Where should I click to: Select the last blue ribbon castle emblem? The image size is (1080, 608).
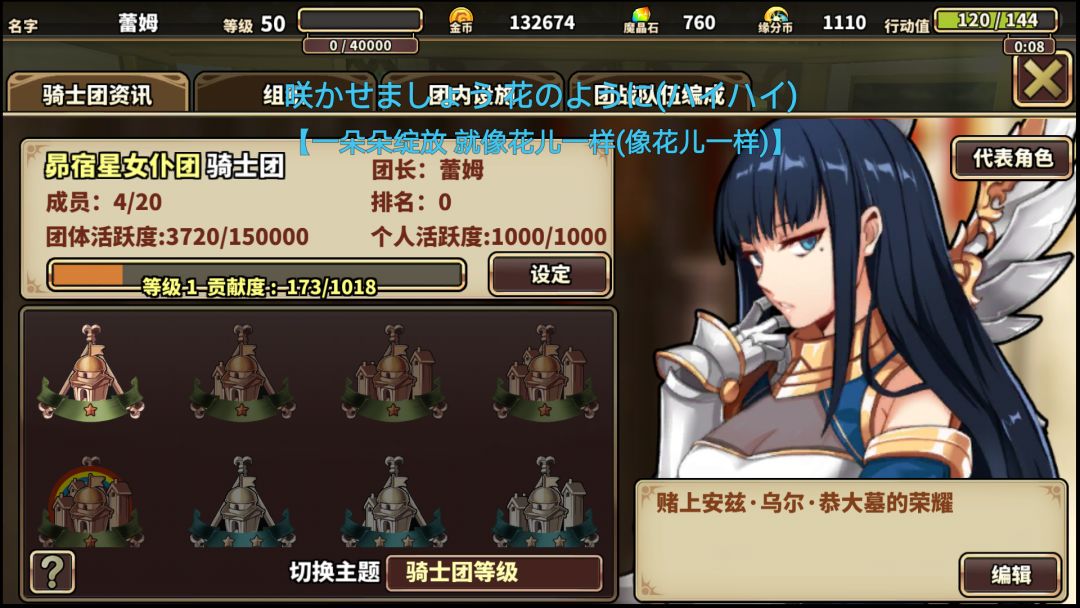pyautogui.click(x=546, y=502)
